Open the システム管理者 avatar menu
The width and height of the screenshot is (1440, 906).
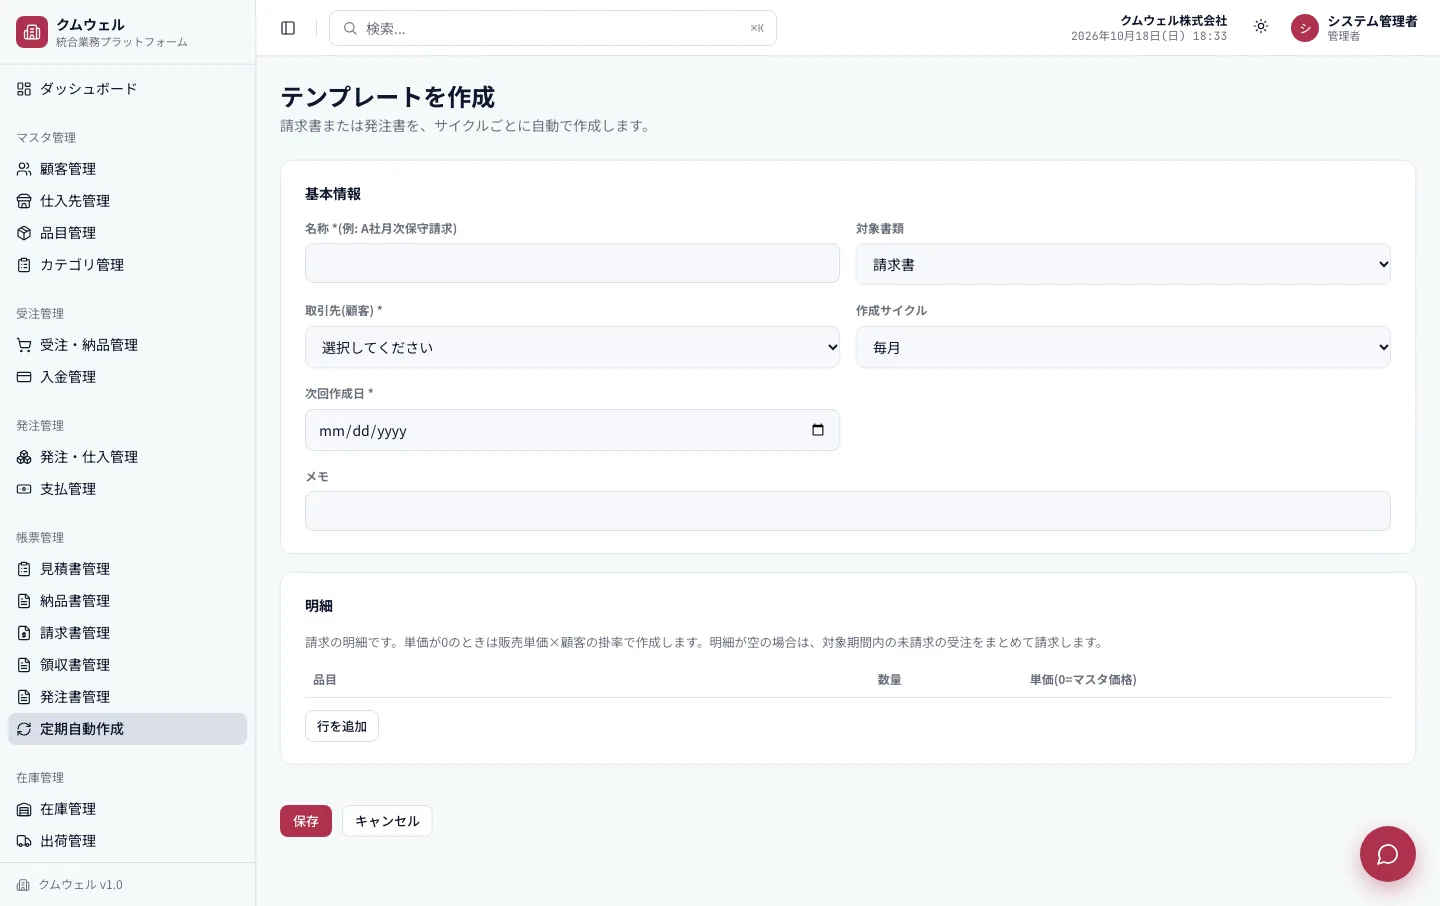click(x=1305, y=28)
